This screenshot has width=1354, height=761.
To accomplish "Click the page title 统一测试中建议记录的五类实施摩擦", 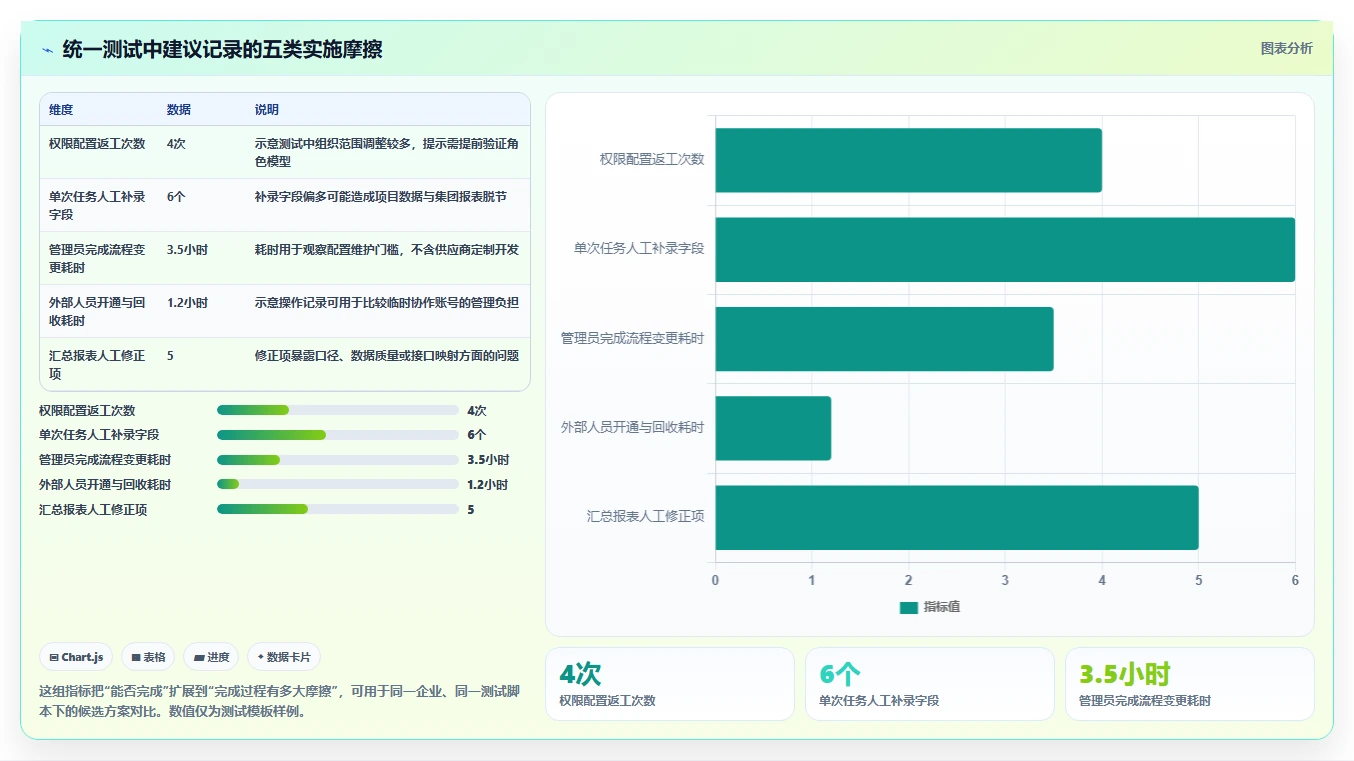I will tap(222, 49).
